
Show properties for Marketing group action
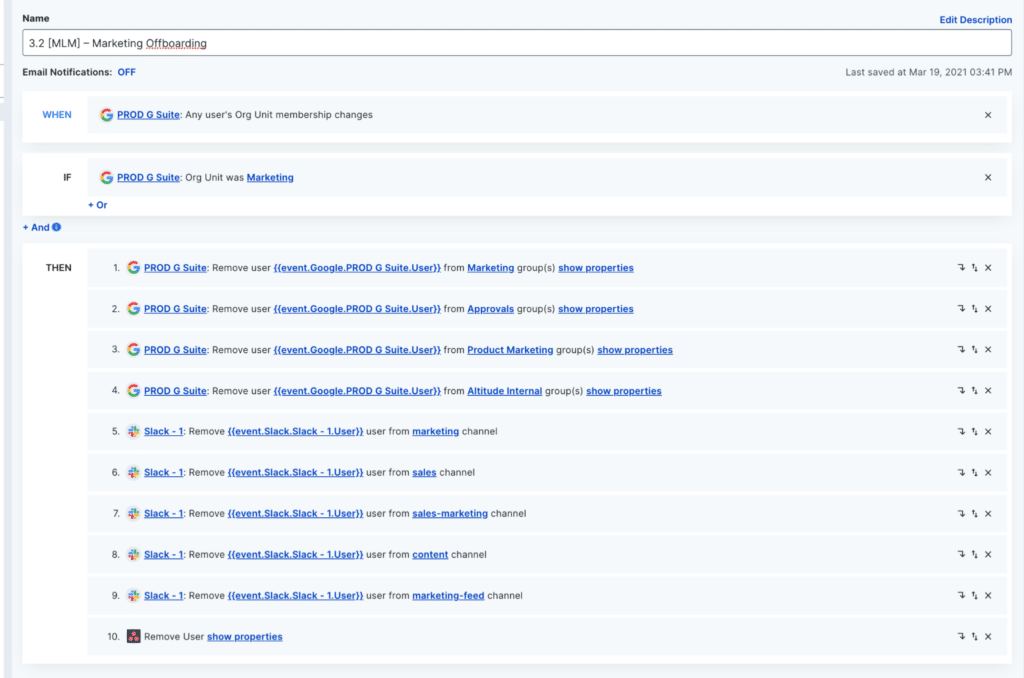pos(596,268)
